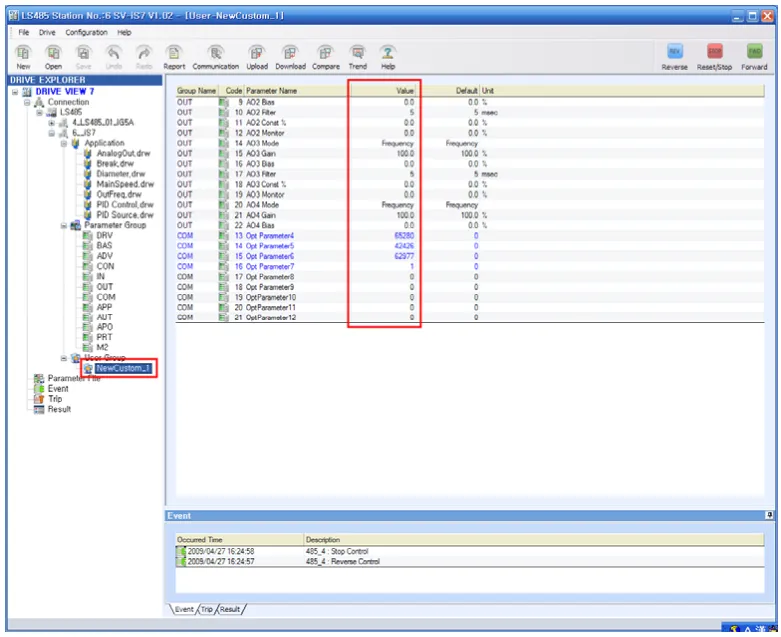Open the Compare tool

click(325, 55)
